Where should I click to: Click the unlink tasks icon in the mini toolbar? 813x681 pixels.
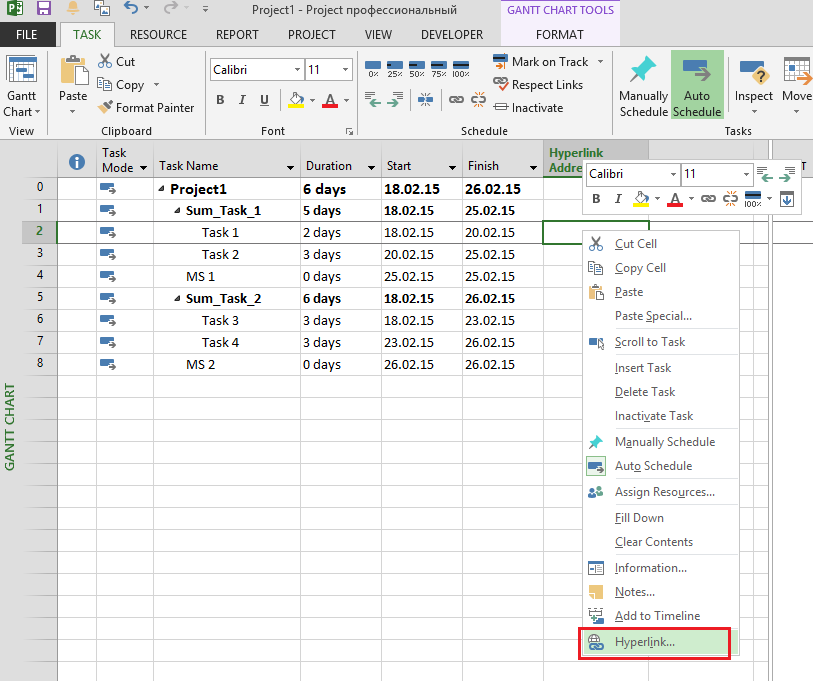coord(731,198)
